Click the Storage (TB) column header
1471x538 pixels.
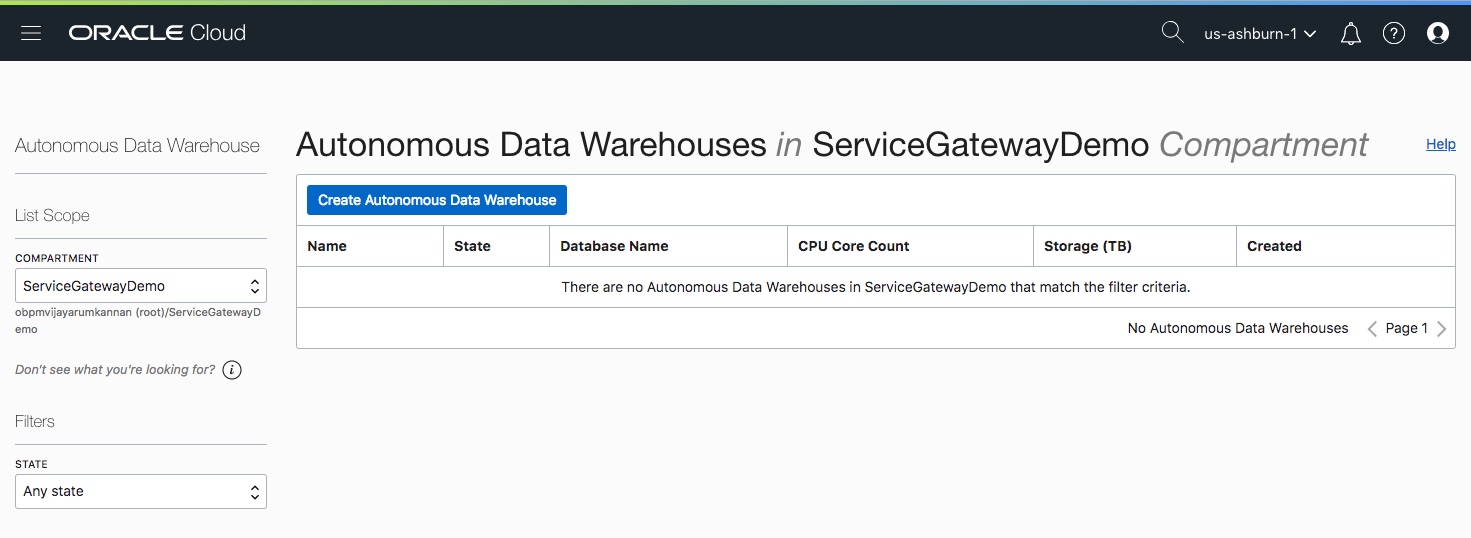1088,246
